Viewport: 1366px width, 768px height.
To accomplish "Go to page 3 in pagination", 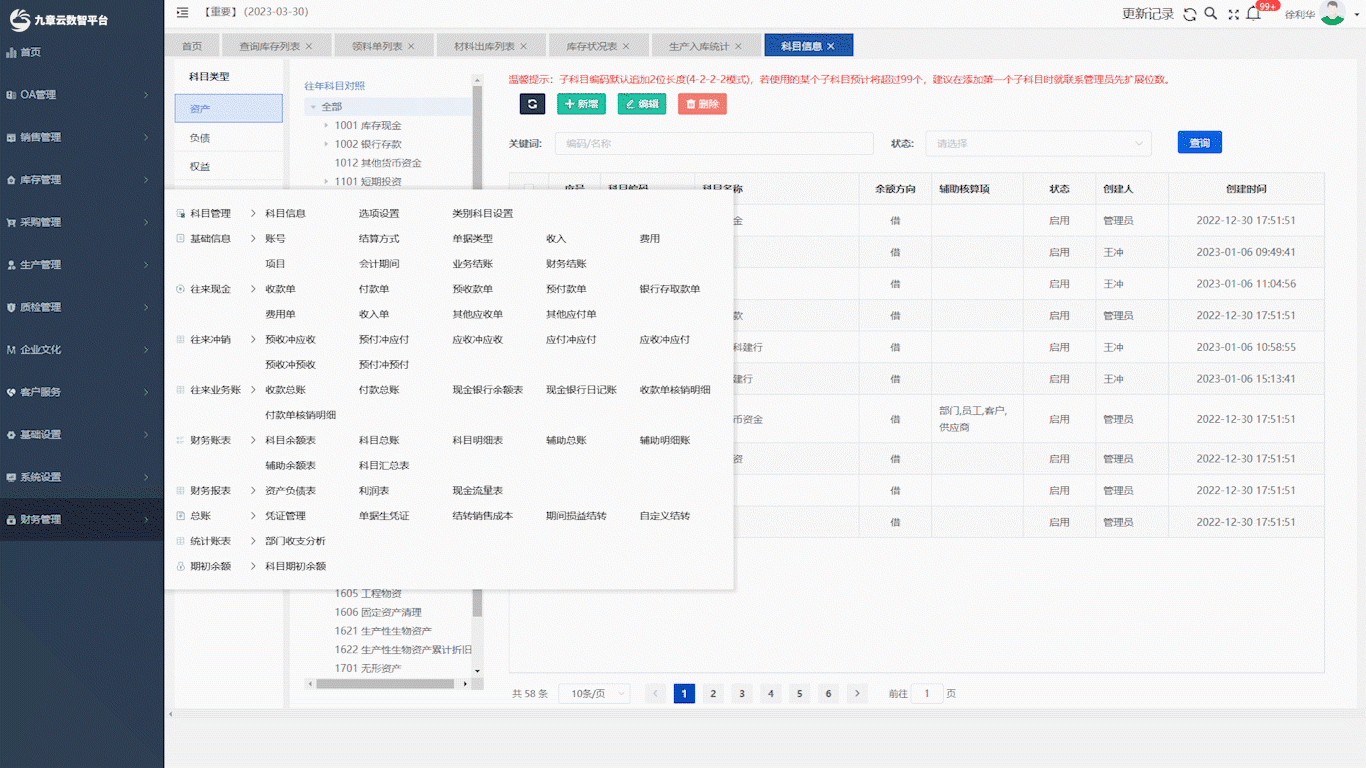I will (742, 693).
